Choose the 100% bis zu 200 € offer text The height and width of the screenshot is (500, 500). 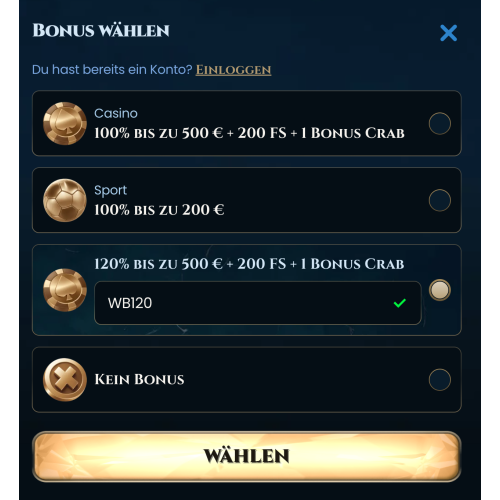(x=159, y=210)
